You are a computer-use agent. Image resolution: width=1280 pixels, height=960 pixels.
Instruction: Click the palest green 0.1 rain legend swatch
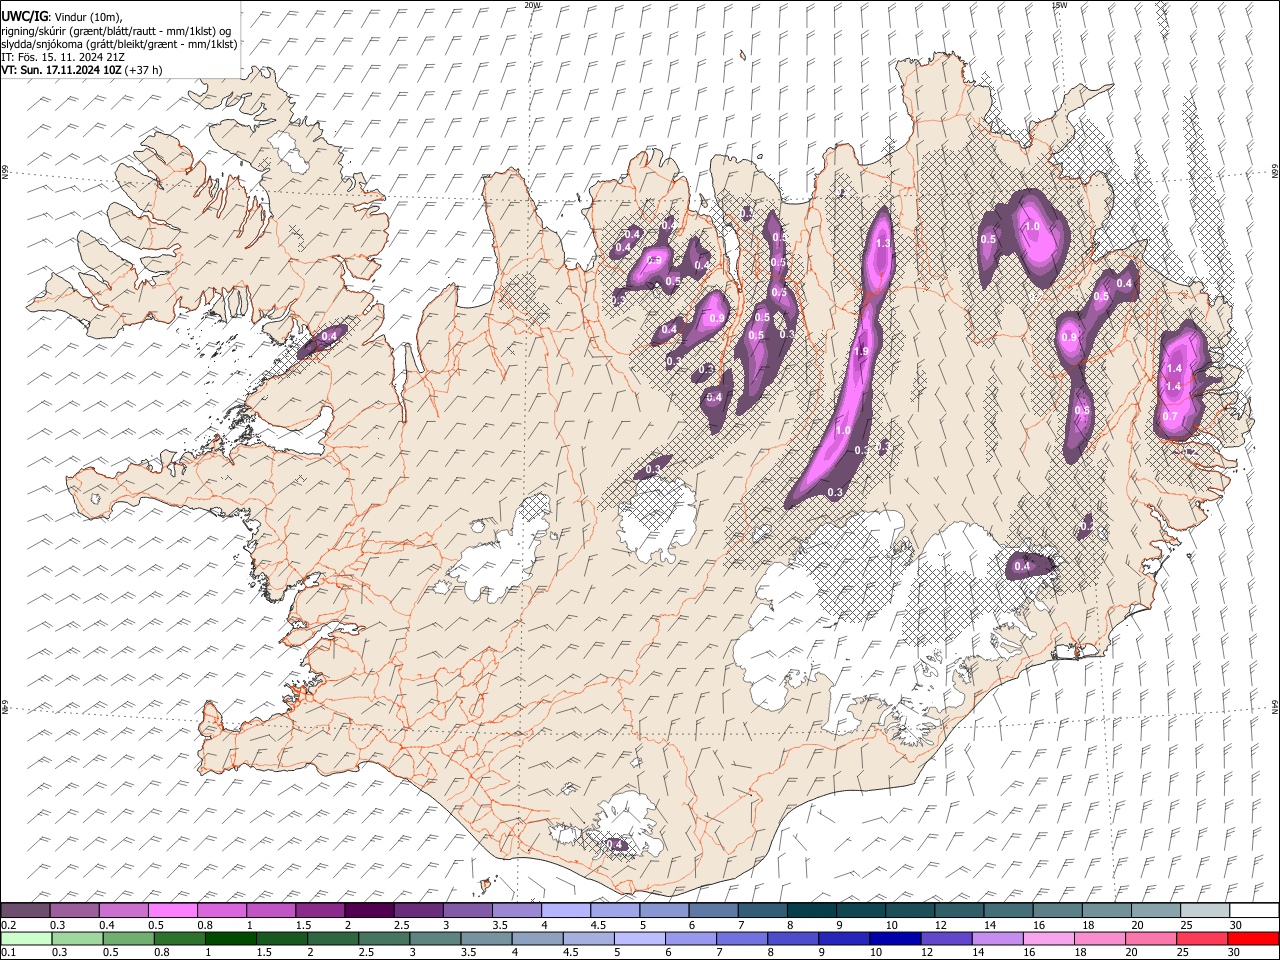(x=26, y=938)
